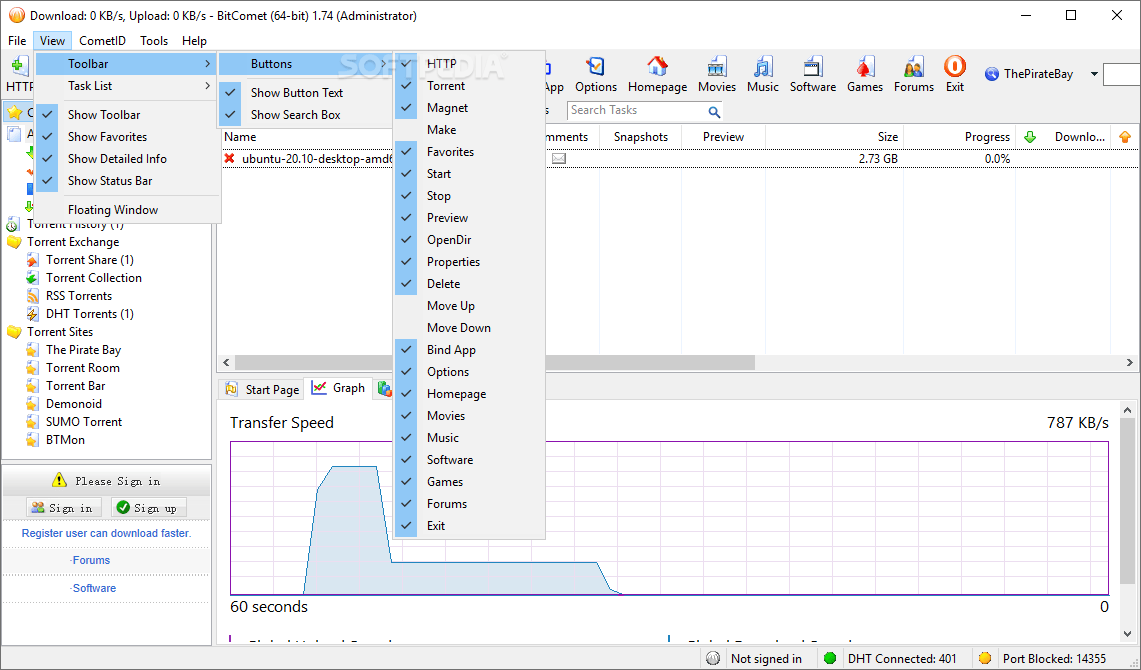Select the Graph tab

coord(338,388)
